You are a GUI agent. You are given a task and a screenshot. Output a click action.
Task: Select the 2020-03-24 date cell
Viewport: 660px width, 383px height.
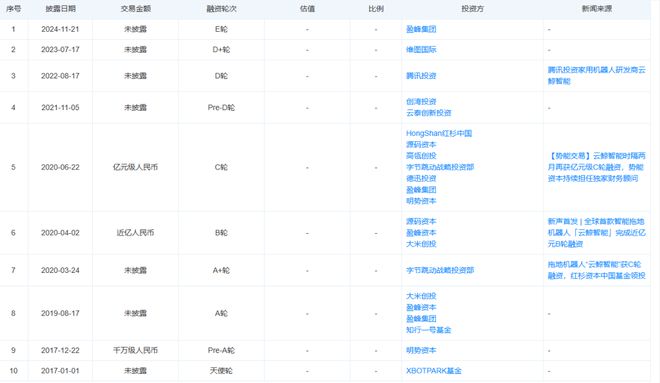[60, 270]
